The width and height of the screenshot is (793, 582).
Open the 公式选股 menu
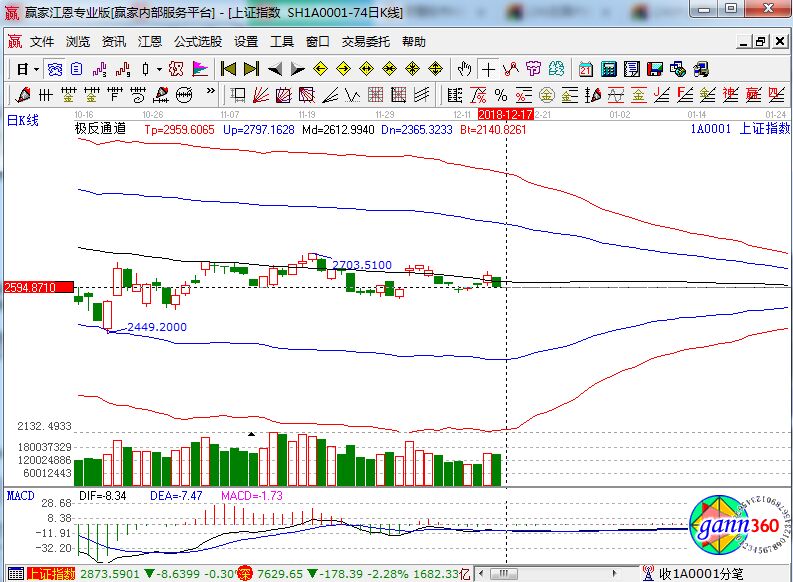(x=197, y=42)
